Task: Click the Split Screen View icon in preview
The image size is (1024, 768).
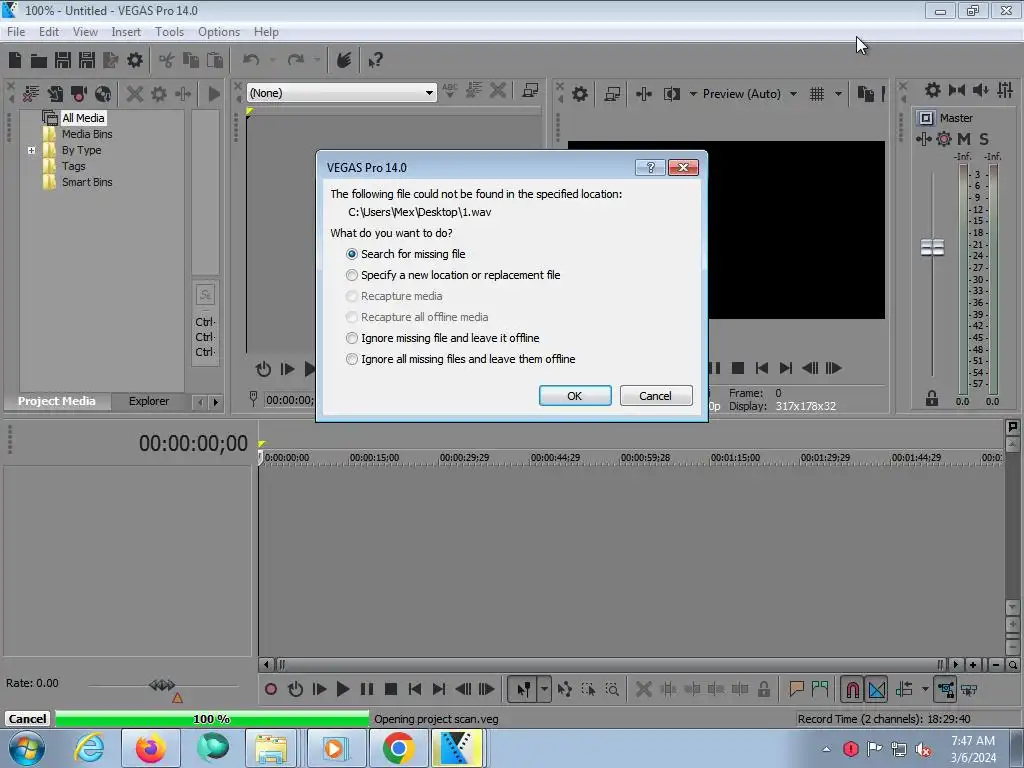Action: click(x=671, y=94)
